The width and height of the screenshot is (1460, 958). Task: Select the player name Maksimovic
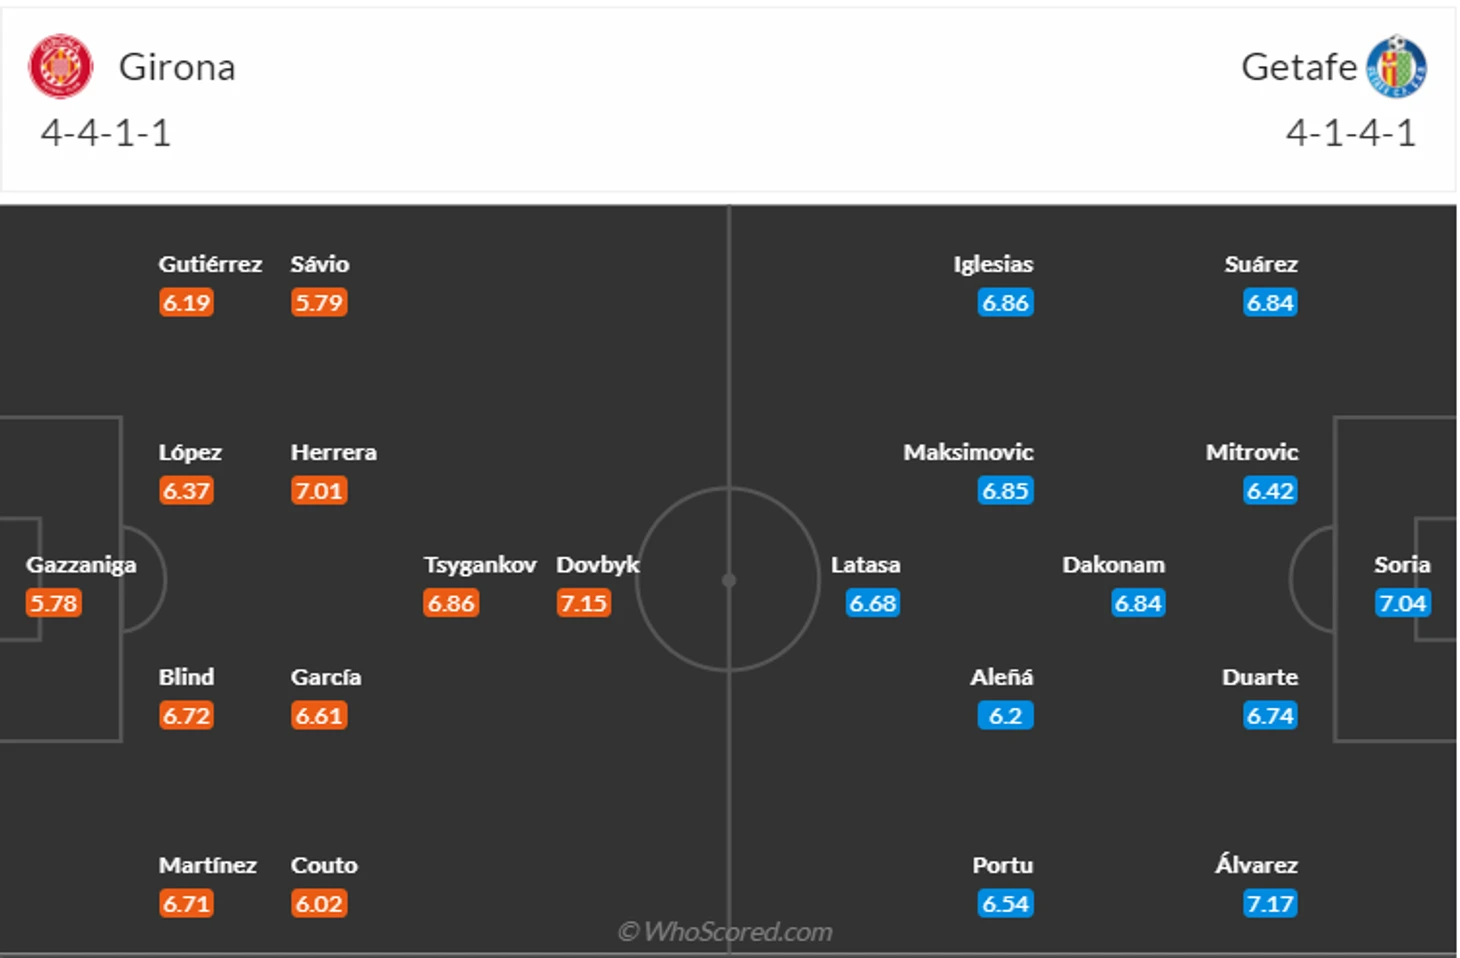[x=968, y=452]
